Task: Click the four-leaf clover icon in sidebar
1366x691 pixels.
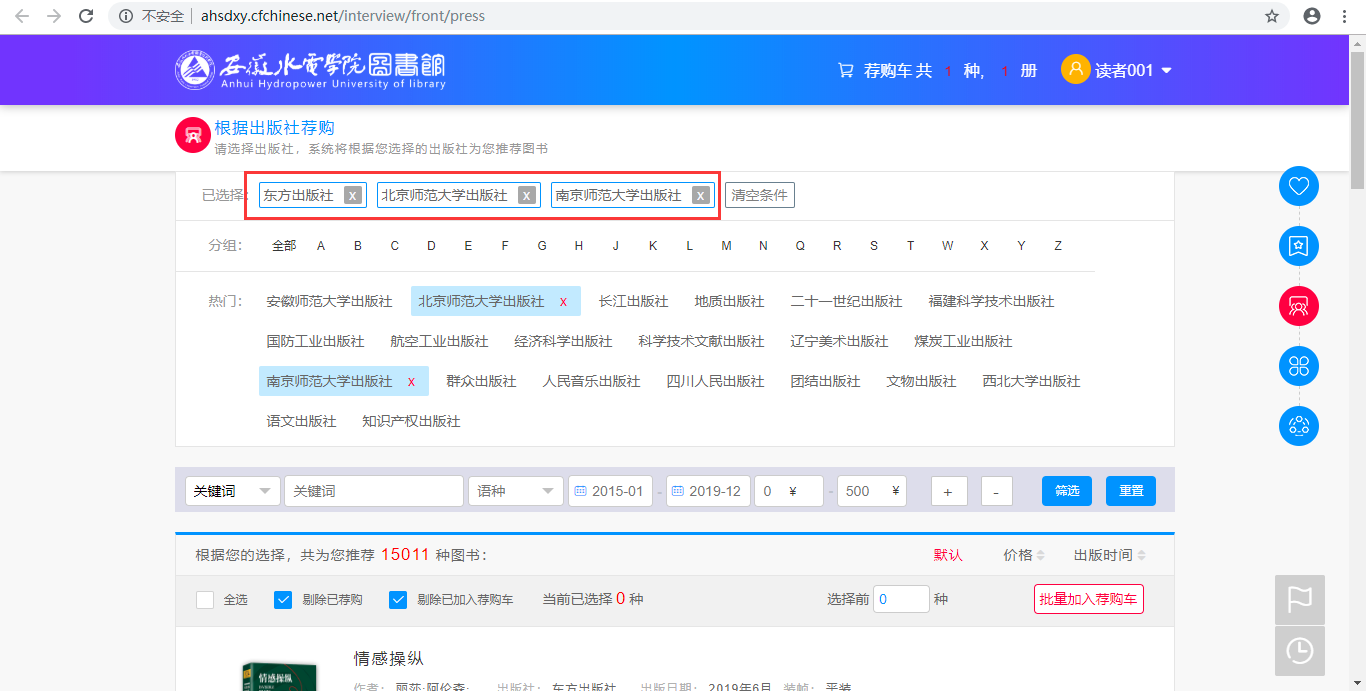Action: pyautogui.click(x=1299, y=366)
